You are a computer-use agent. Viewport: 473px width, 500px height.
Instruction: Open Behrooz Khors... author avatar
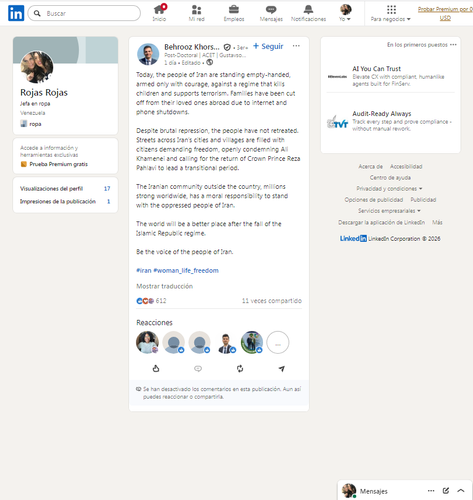pyautogui.click(x=148, y=54)
